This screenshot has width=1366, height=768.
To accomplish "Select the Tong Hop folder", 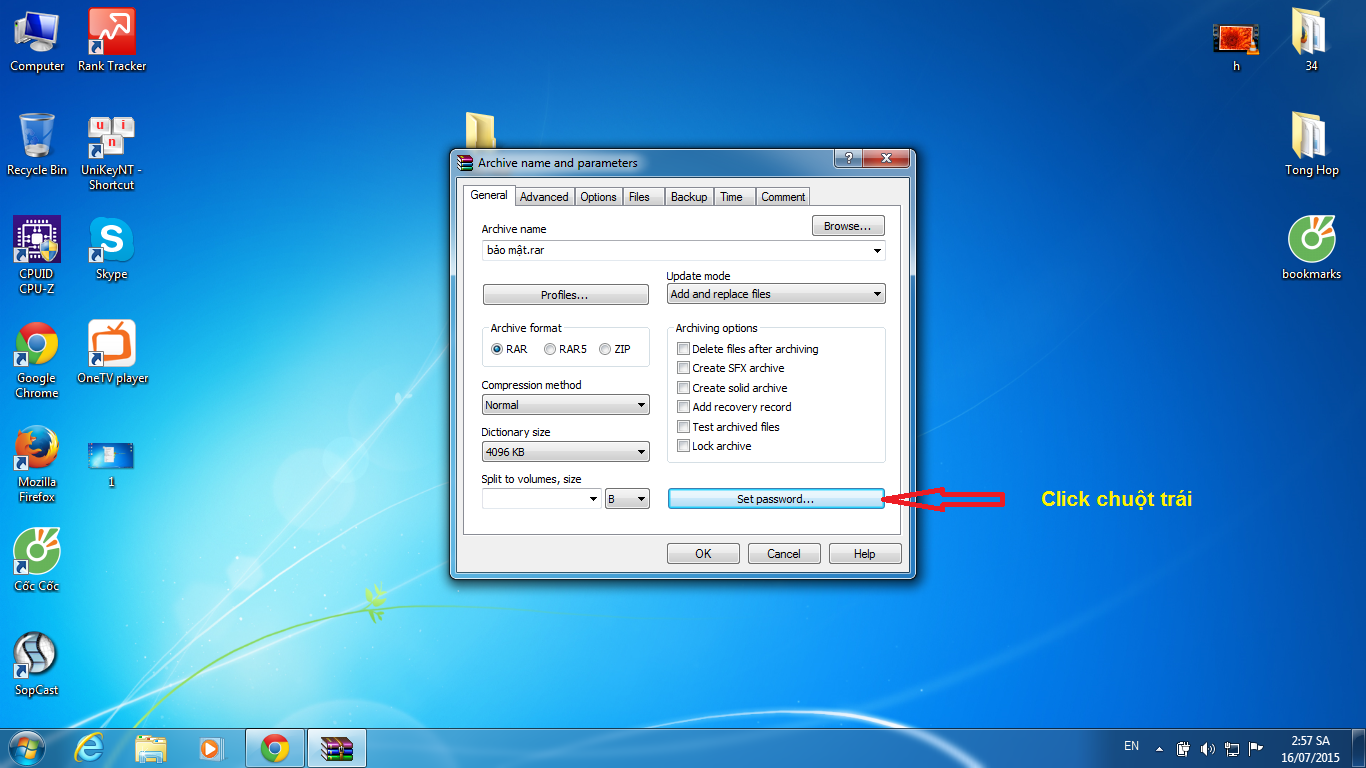I will pos(1311,144).
